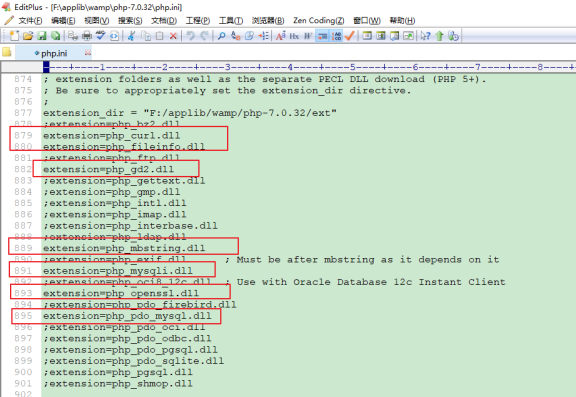
Task: Open Find with the magnifier icon
Action: click(x=222, y=36)
